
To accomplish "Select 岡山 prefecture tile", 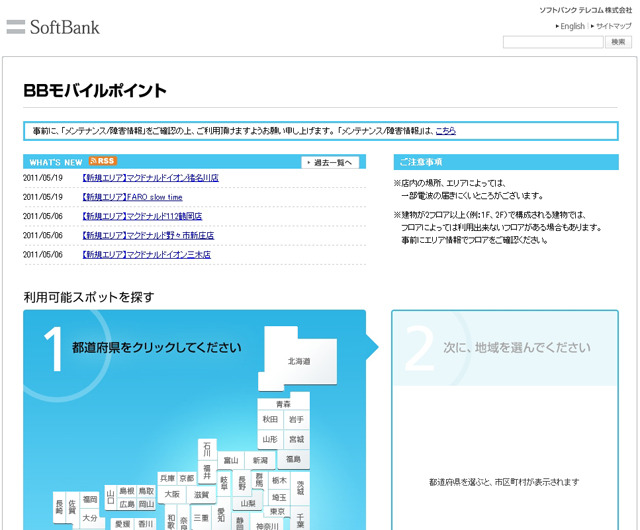I will [146, 504].
